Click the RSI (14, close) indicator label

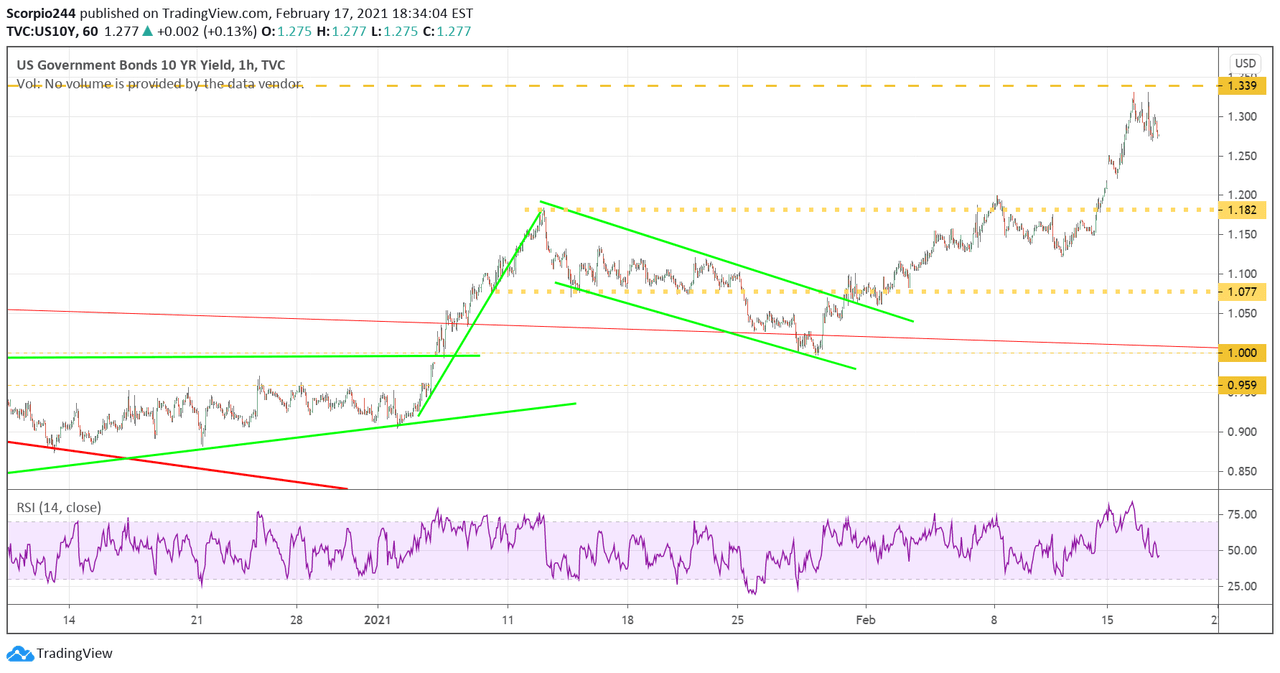[x=59, y=507]
